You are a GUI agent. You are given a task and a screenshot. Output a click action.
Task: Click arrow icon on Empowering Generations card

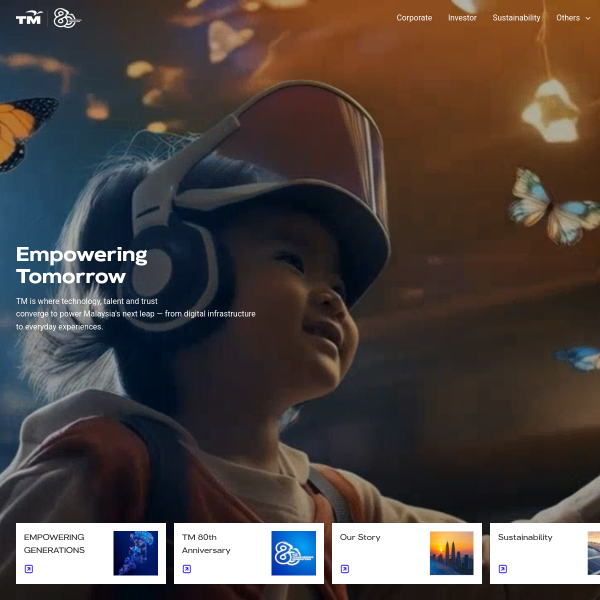29,569
